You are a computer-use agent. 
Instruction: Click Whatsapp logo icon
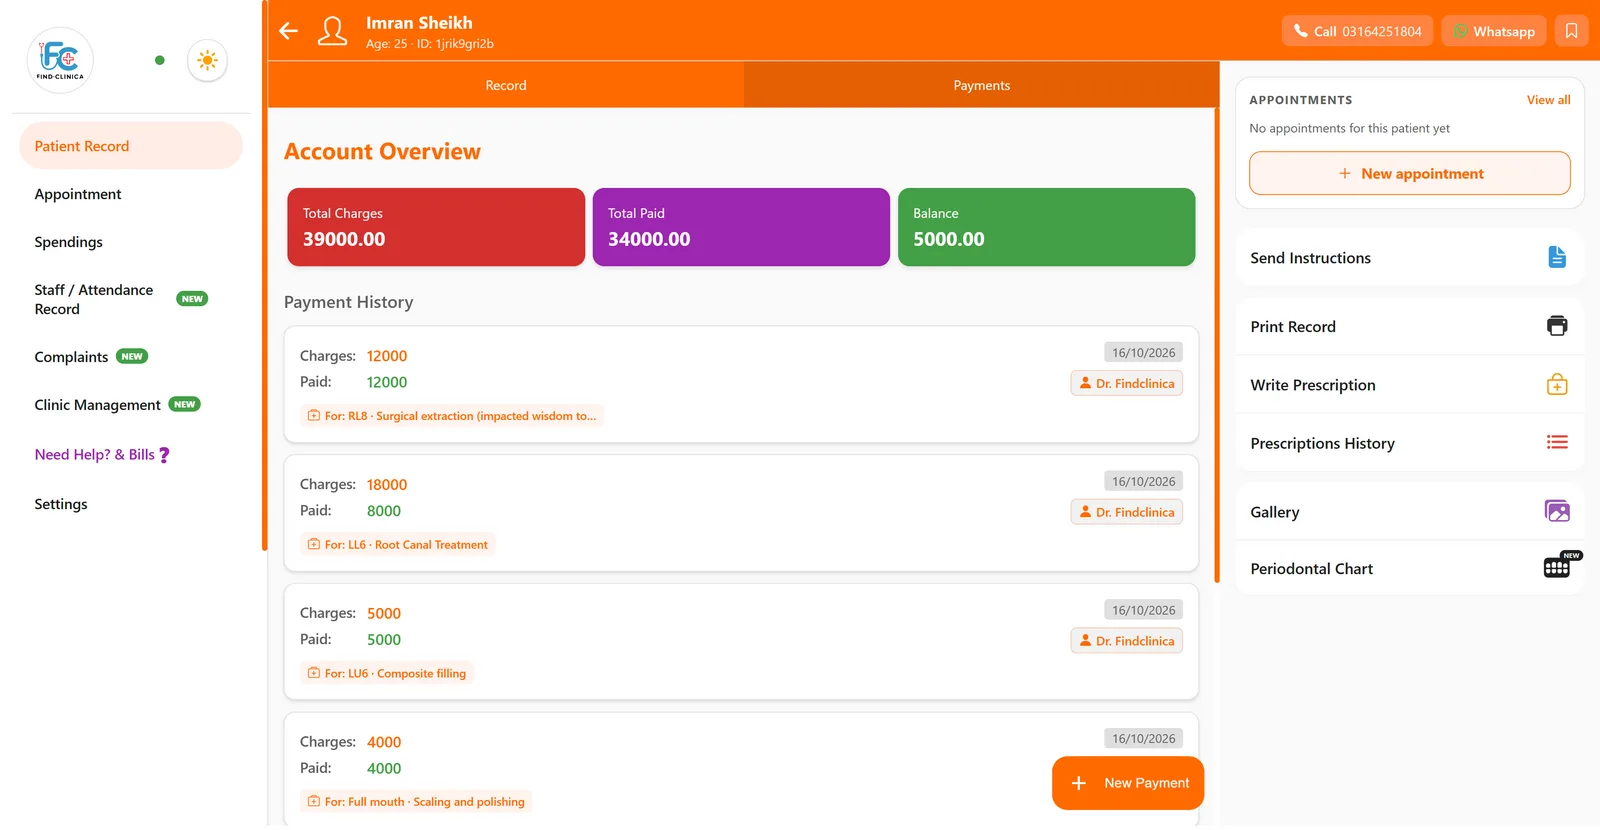pos(1461,31)
